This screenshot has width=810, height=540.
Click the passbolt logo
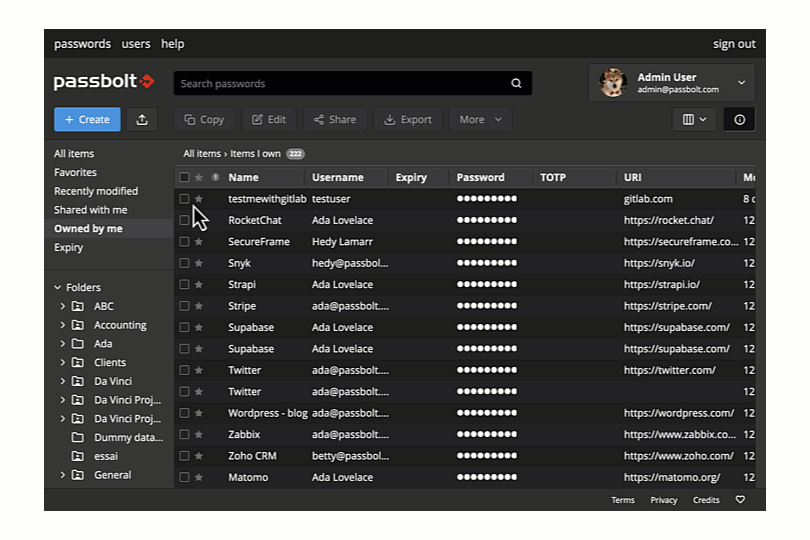tap(104, 81)
